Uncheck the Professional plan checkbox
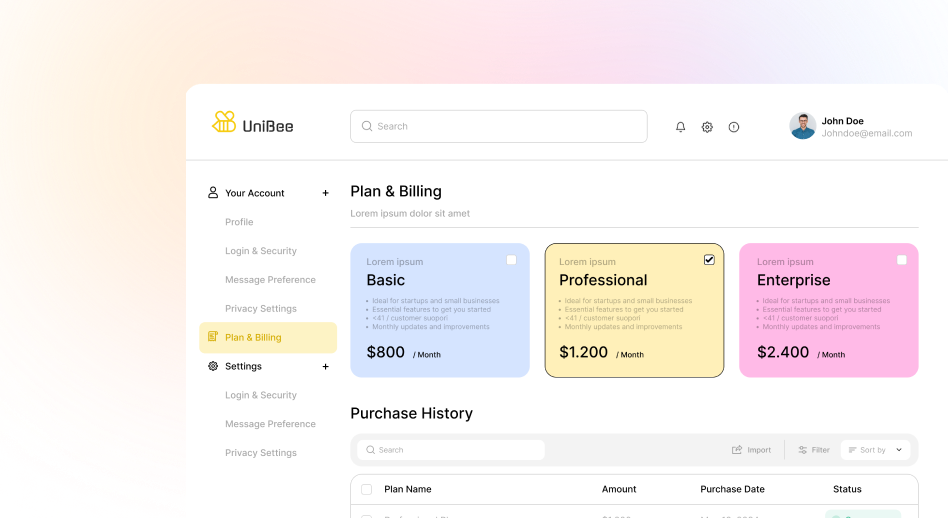 pyautogui.click(x=709, y=260)
